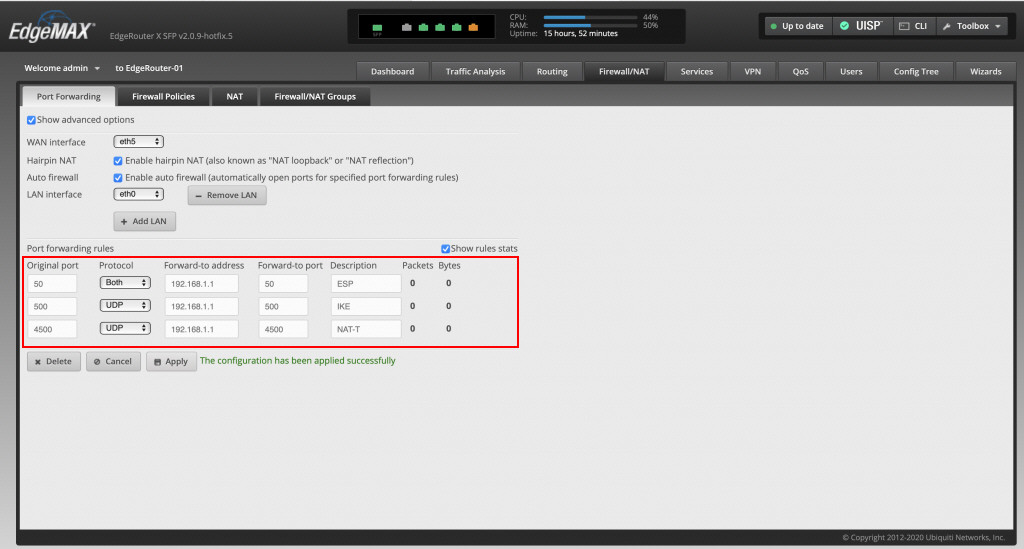1024x549 pixels.
Task: Click the gray disconnected port icon
Action: point(406,27)
